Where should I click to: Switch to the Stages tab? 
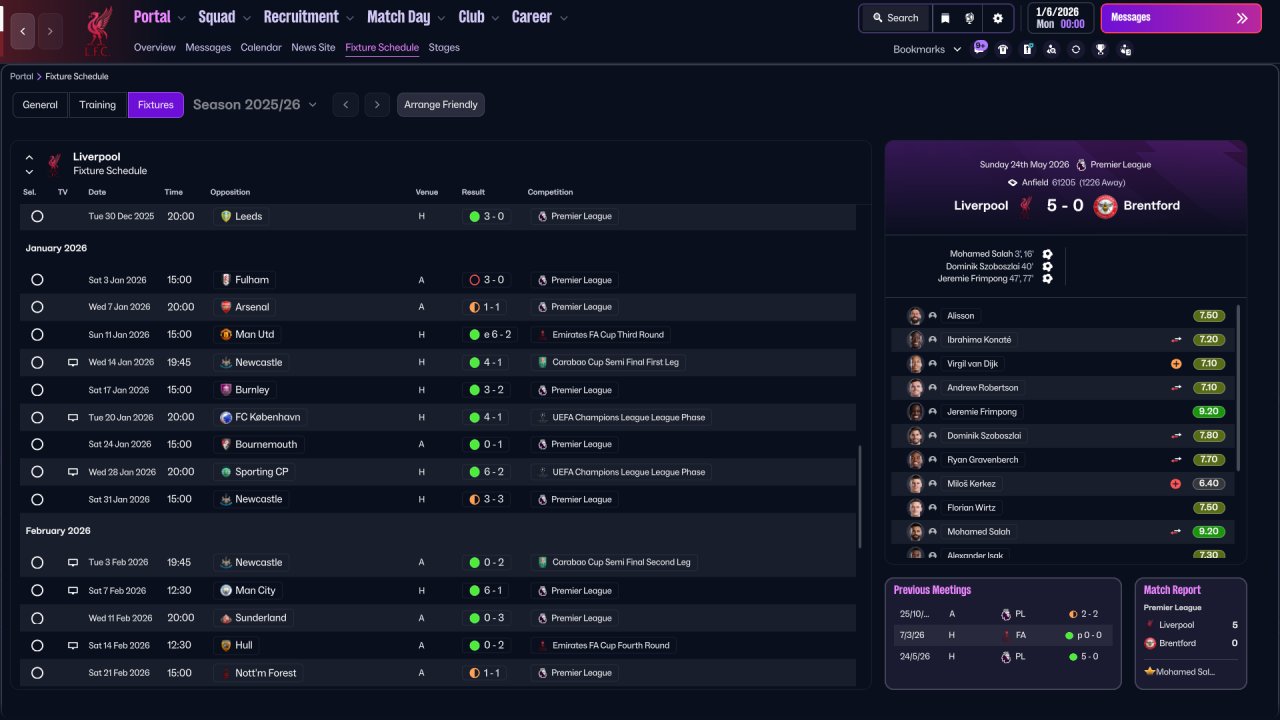coord(444,47)
